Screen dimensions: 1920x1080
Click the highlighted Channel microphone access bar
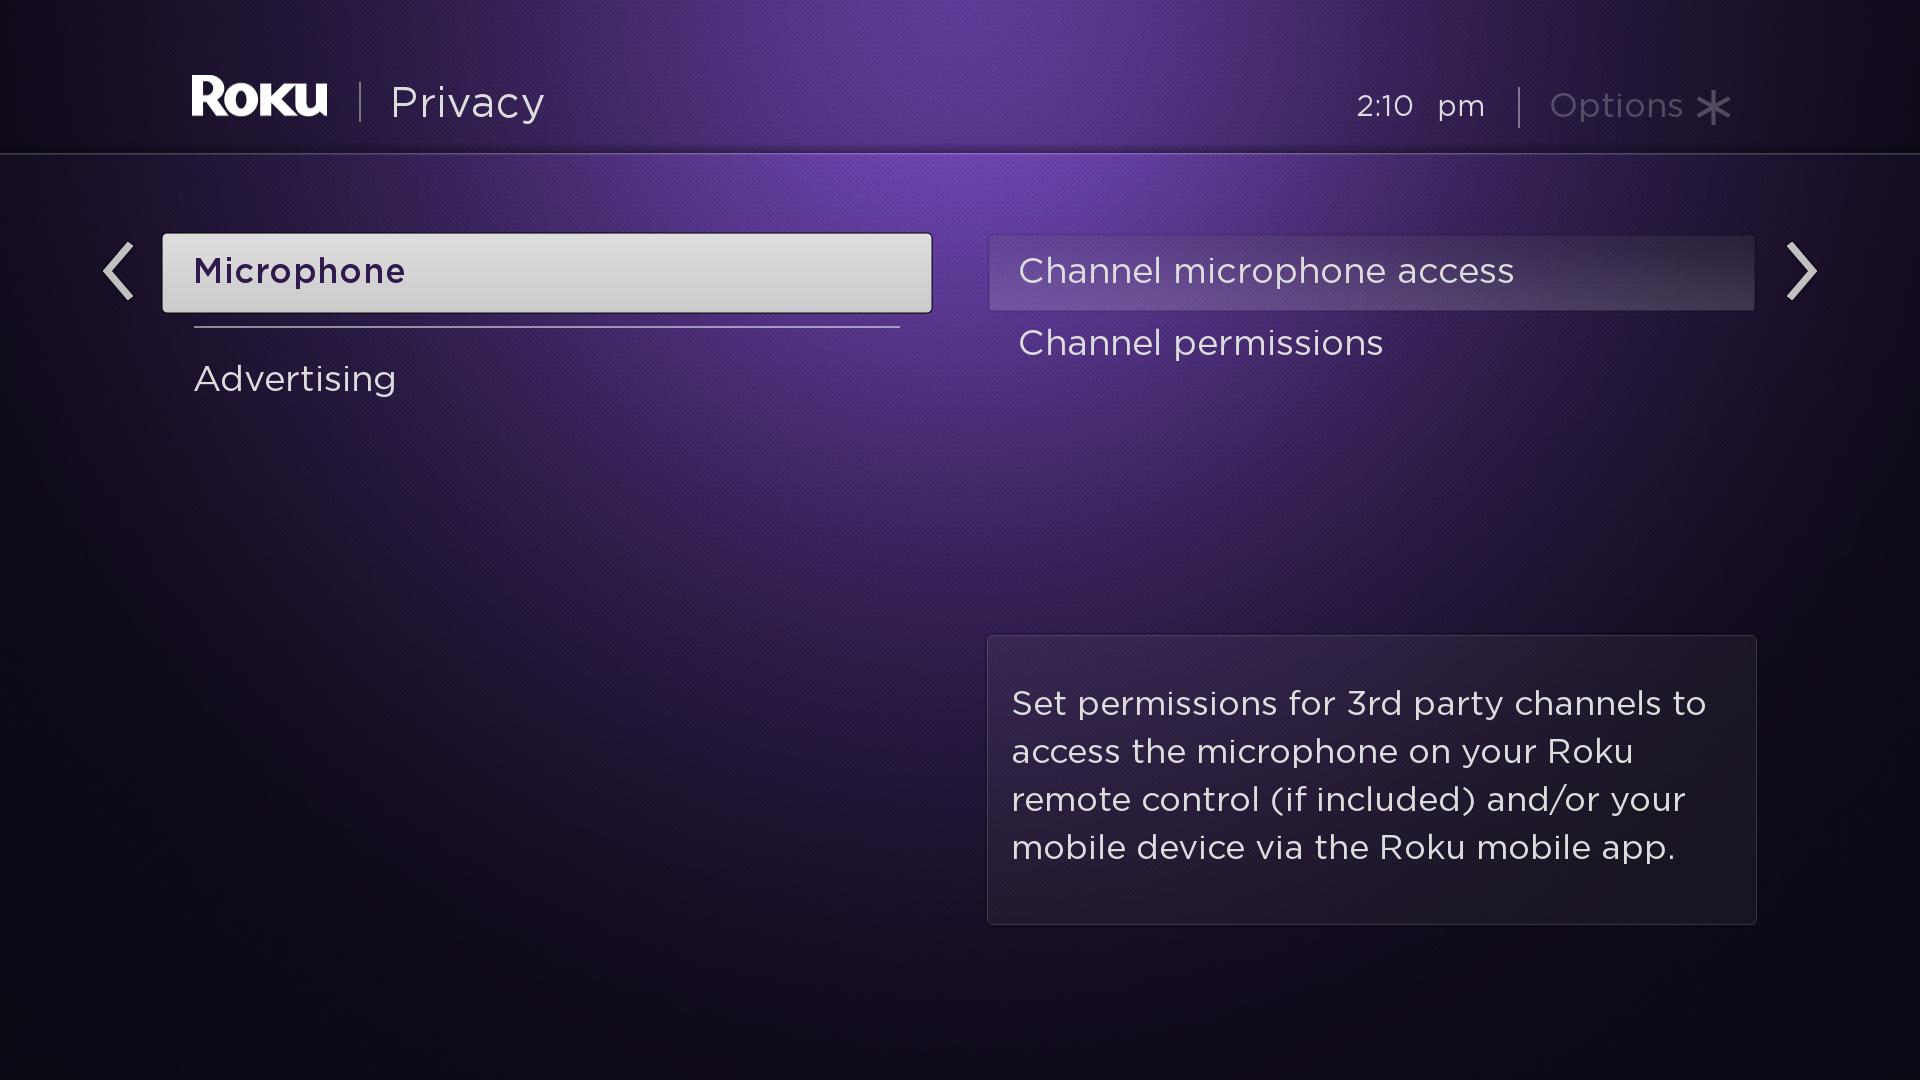pyautogui.click(x=1370, y=272)
